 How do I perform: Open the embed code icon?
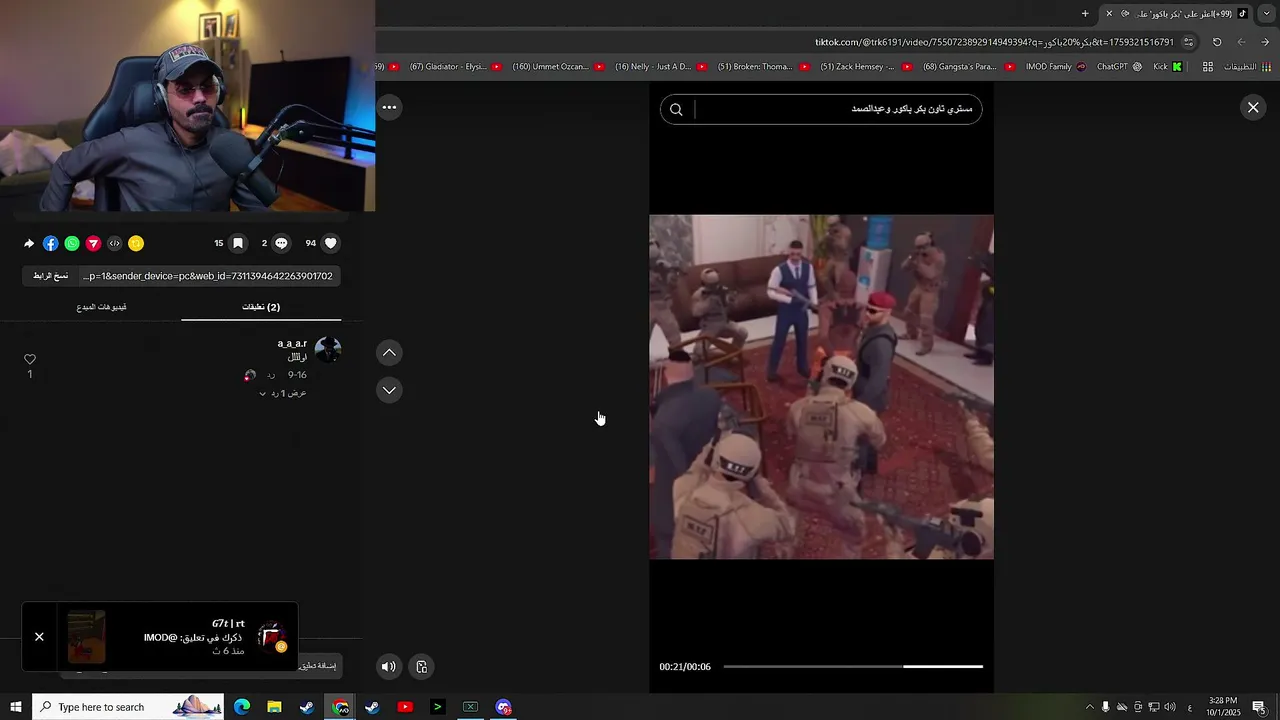114,243
